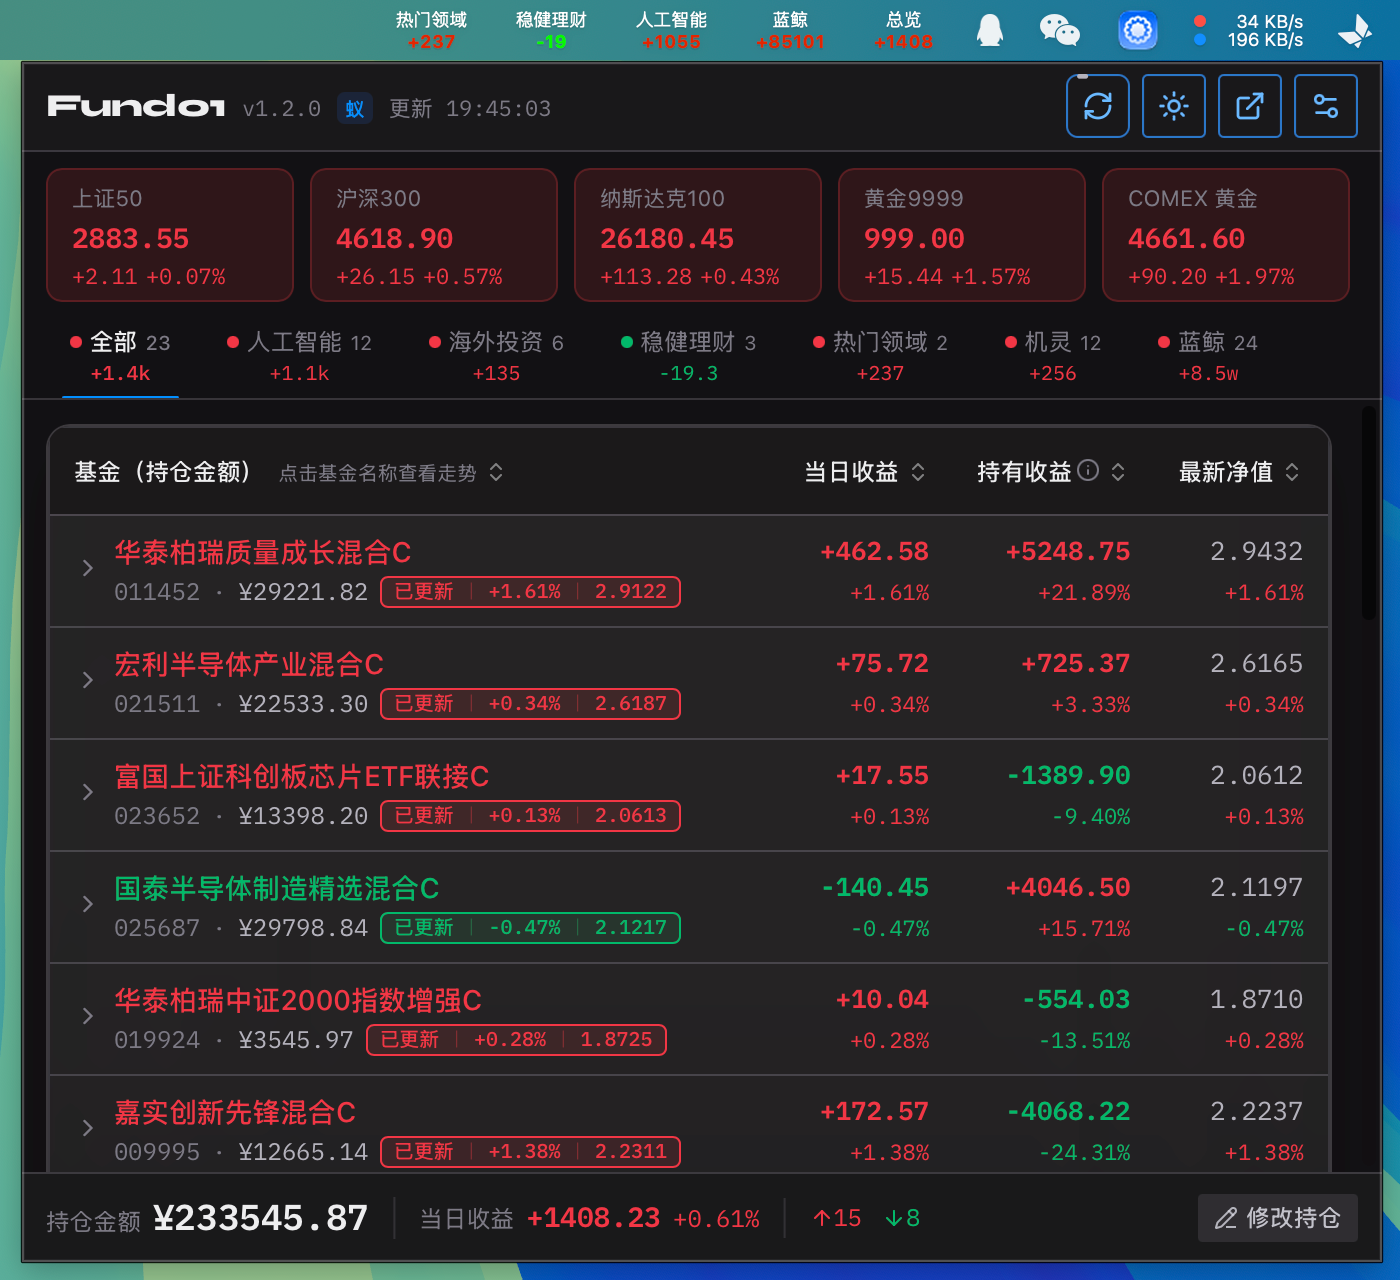Sort by fund name arrows
The width and height of the screenshot is (1400, 1280).
point(496,472)
